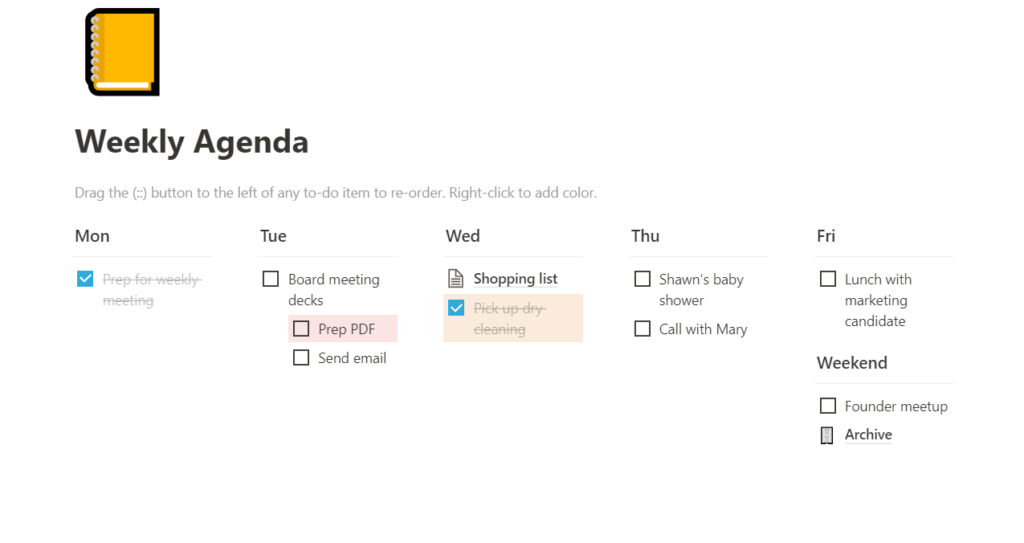Image resolution: width=1024 pixels, height=543 pixels.
Task: Click the Shopping list document icon
Action: pos(456,279)
